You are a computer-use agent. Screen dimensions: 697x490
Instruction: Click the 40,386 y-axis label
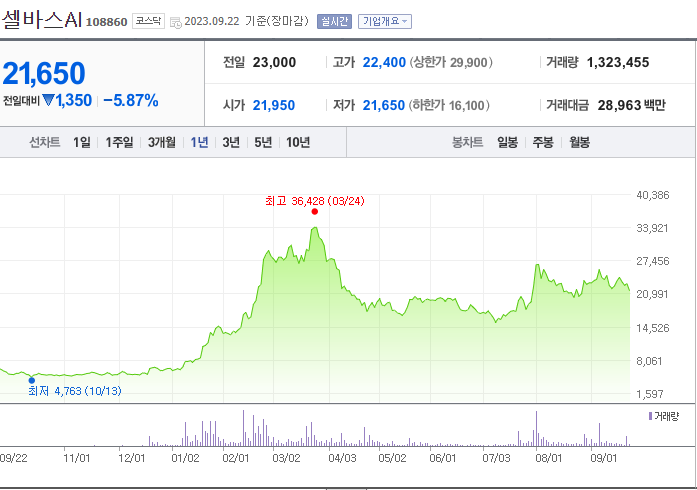tap(653, 195)
